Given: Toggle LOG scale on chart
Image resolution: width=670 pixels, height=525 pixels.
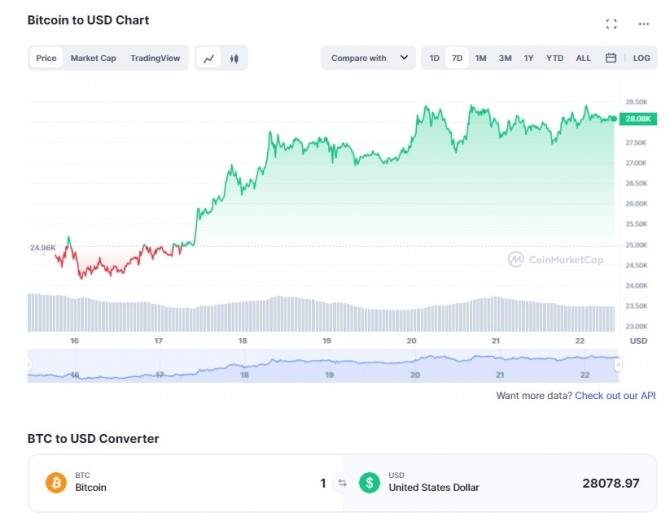Looking at the screenshot, I should click(x=641, y=58).
